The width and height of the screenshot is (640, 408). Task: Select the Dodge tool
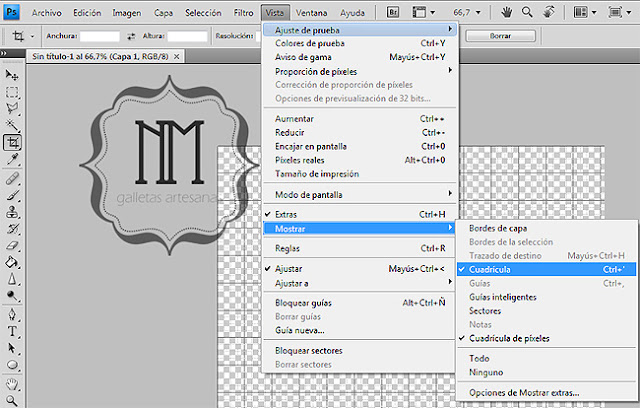coord(12,296)
